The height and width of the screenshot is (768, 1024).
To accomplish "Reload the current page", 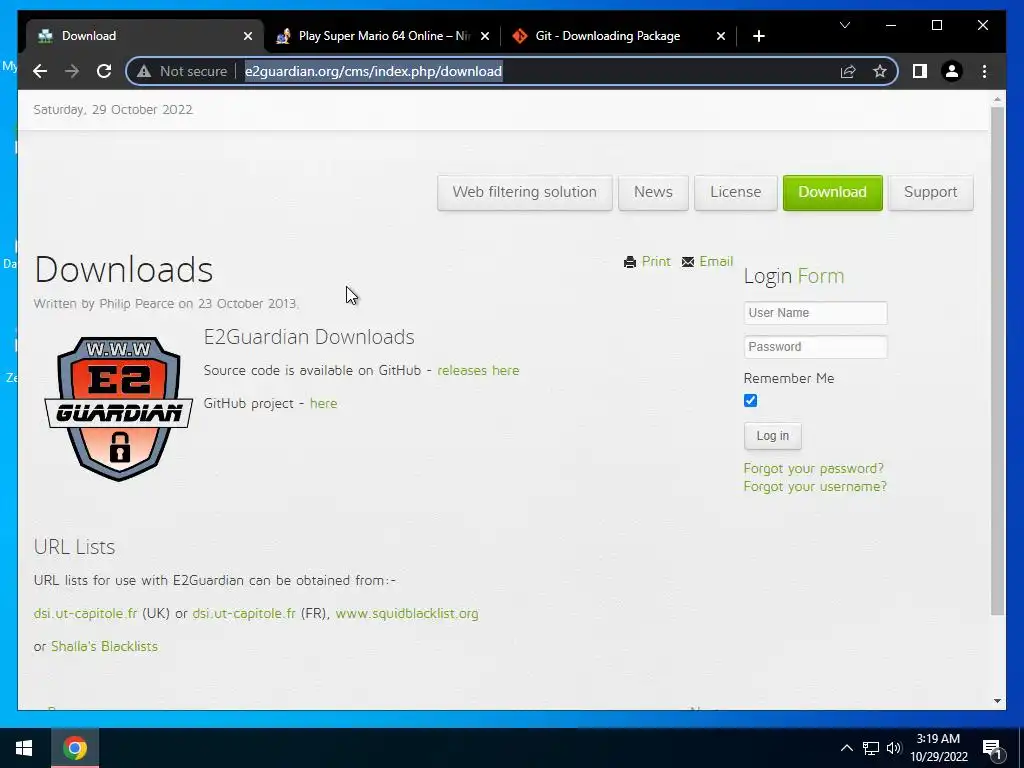I will point(104,71).
